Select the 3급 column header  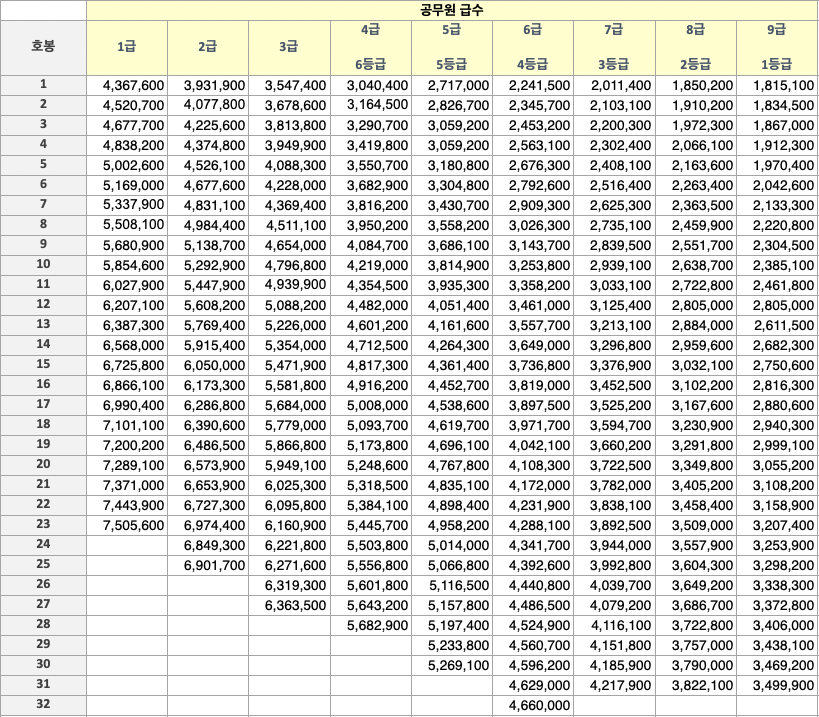289,48
